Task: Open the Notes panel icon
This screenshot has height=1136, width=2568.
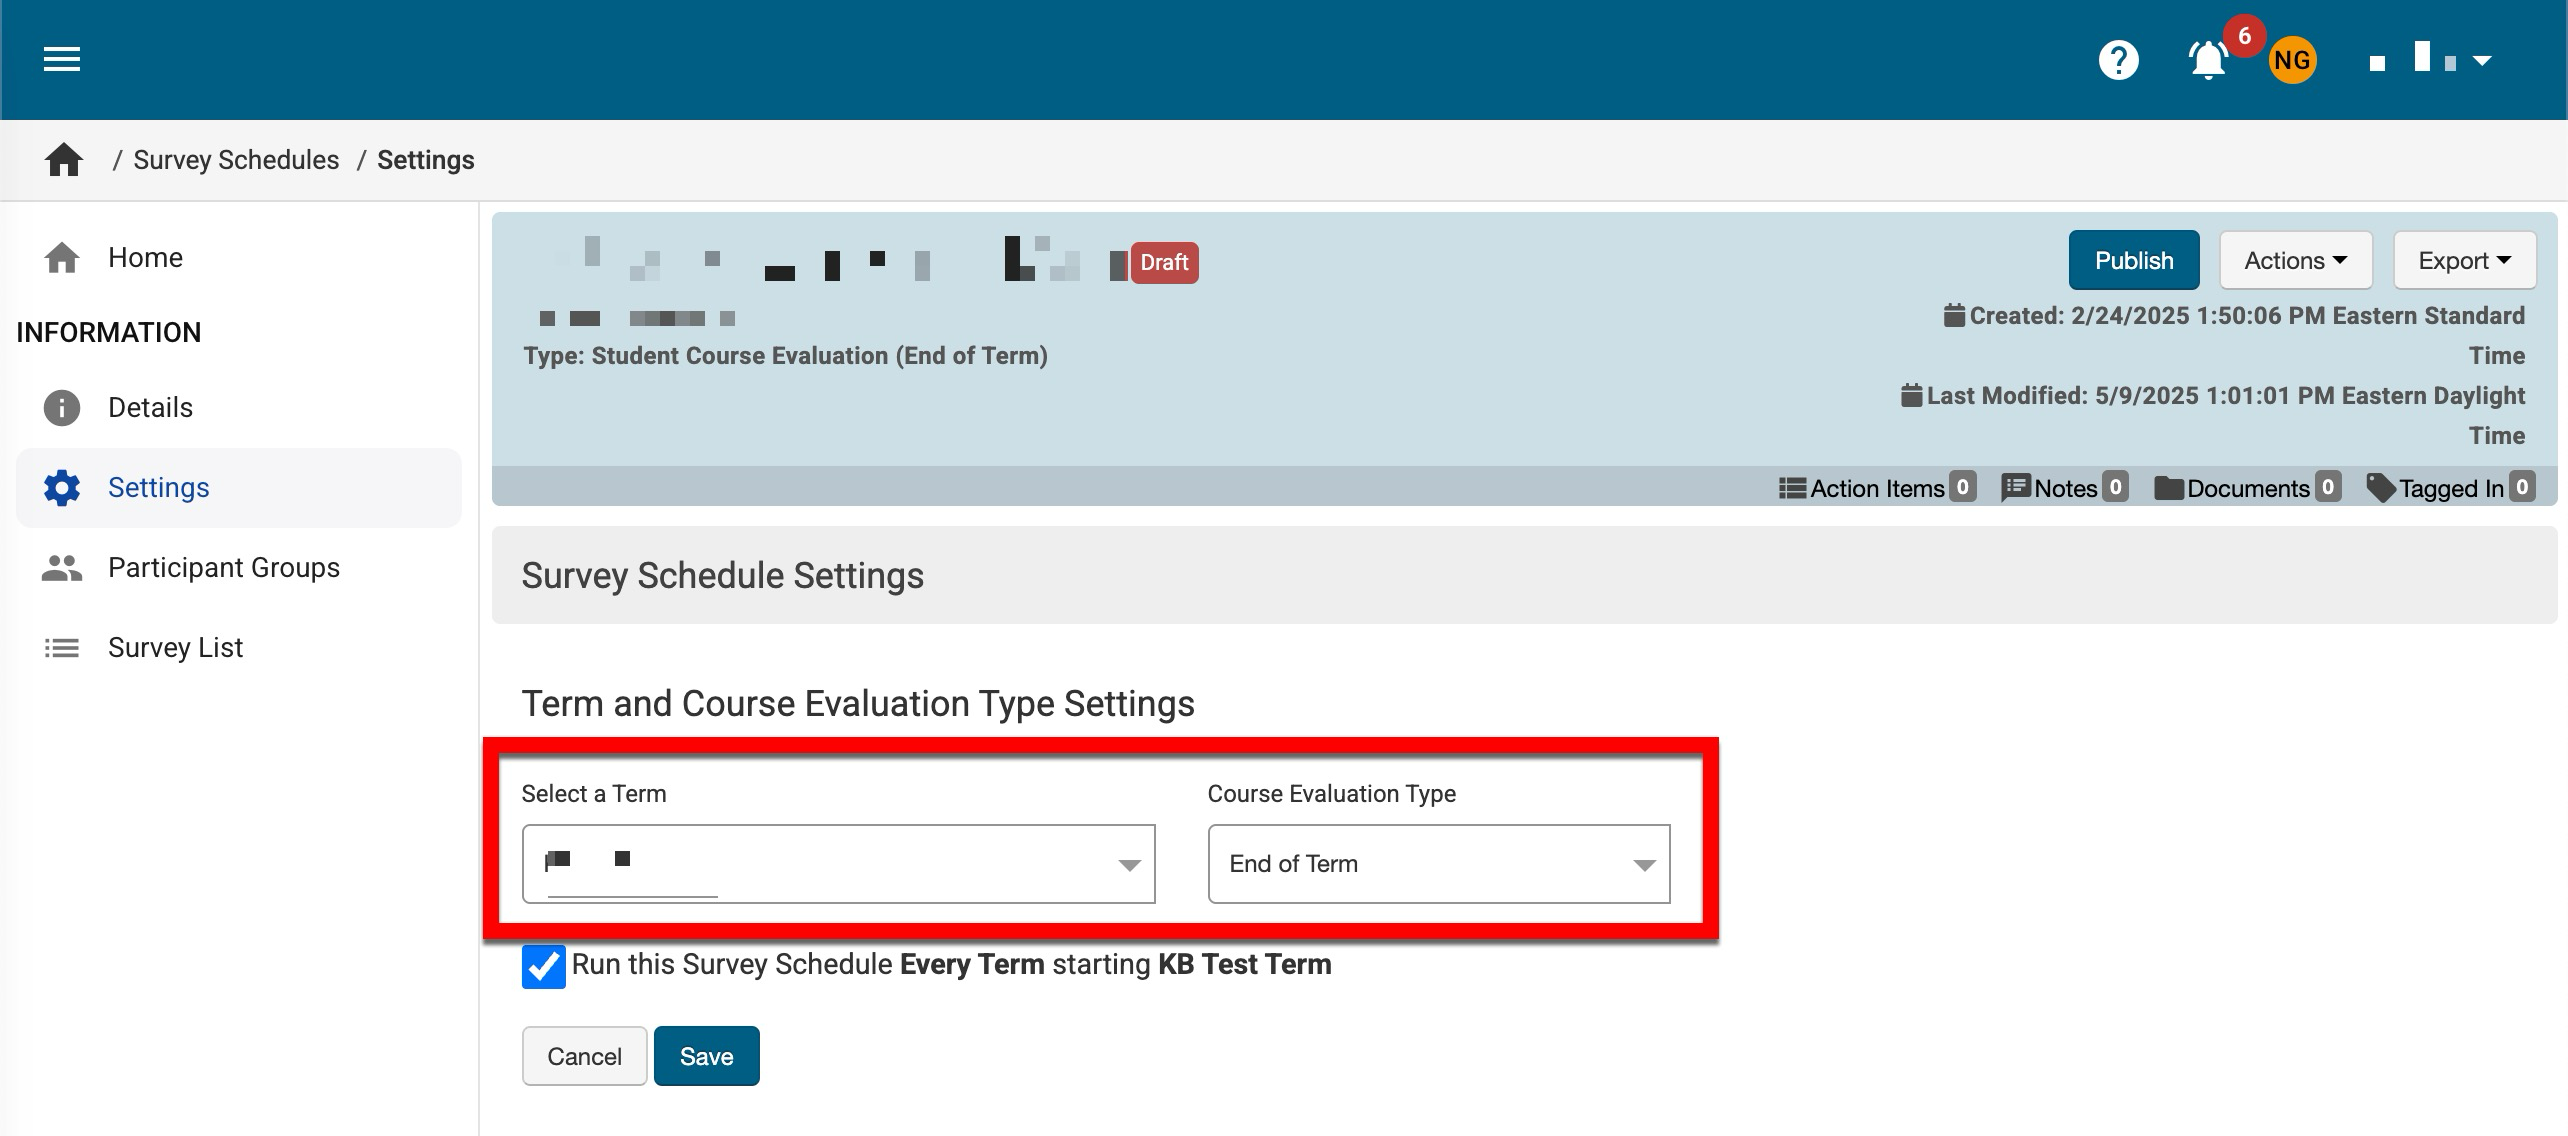Action: [x=2015, y=488]
